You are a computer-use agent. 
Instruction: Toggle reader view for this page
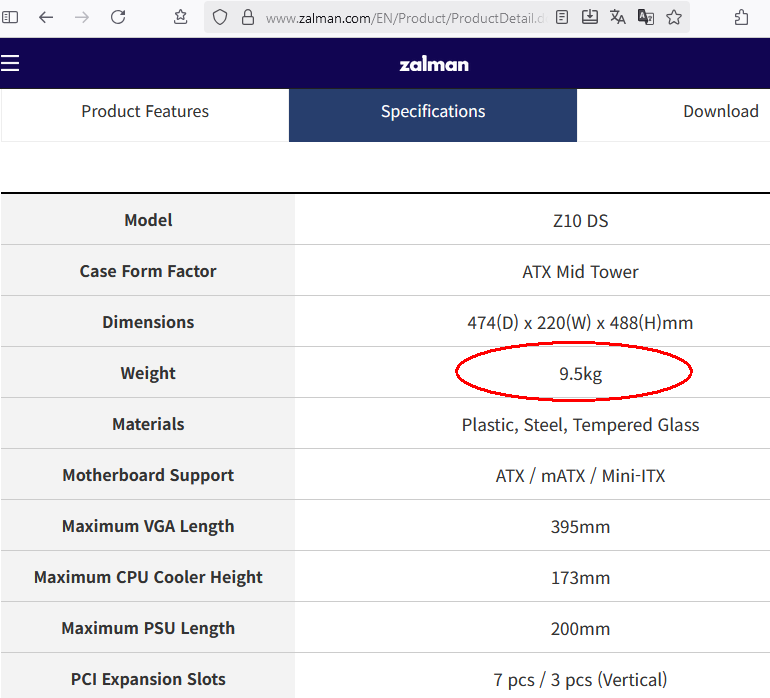pos(563,17)
